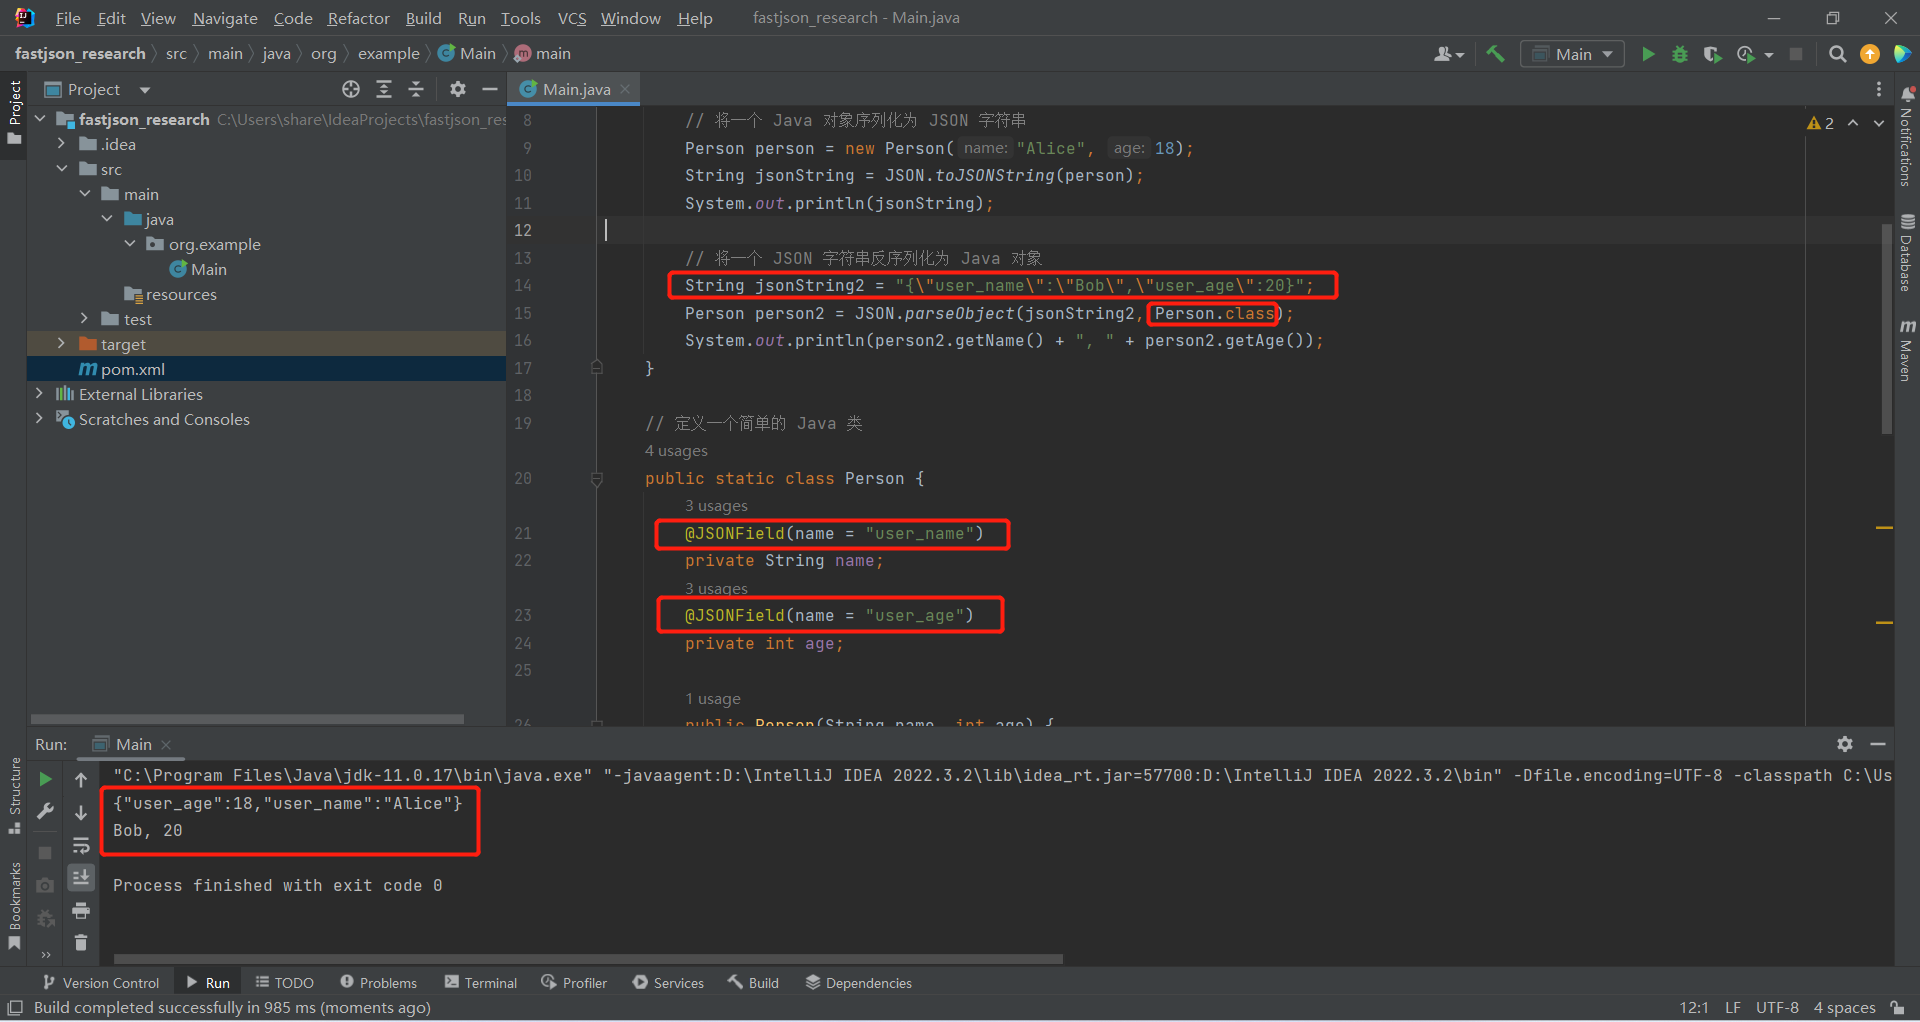The width and height of the screenshot is (1920, 1022).
Task: Open the Terminal tool window
Action: pyautogui.click(x=481, y=983)
